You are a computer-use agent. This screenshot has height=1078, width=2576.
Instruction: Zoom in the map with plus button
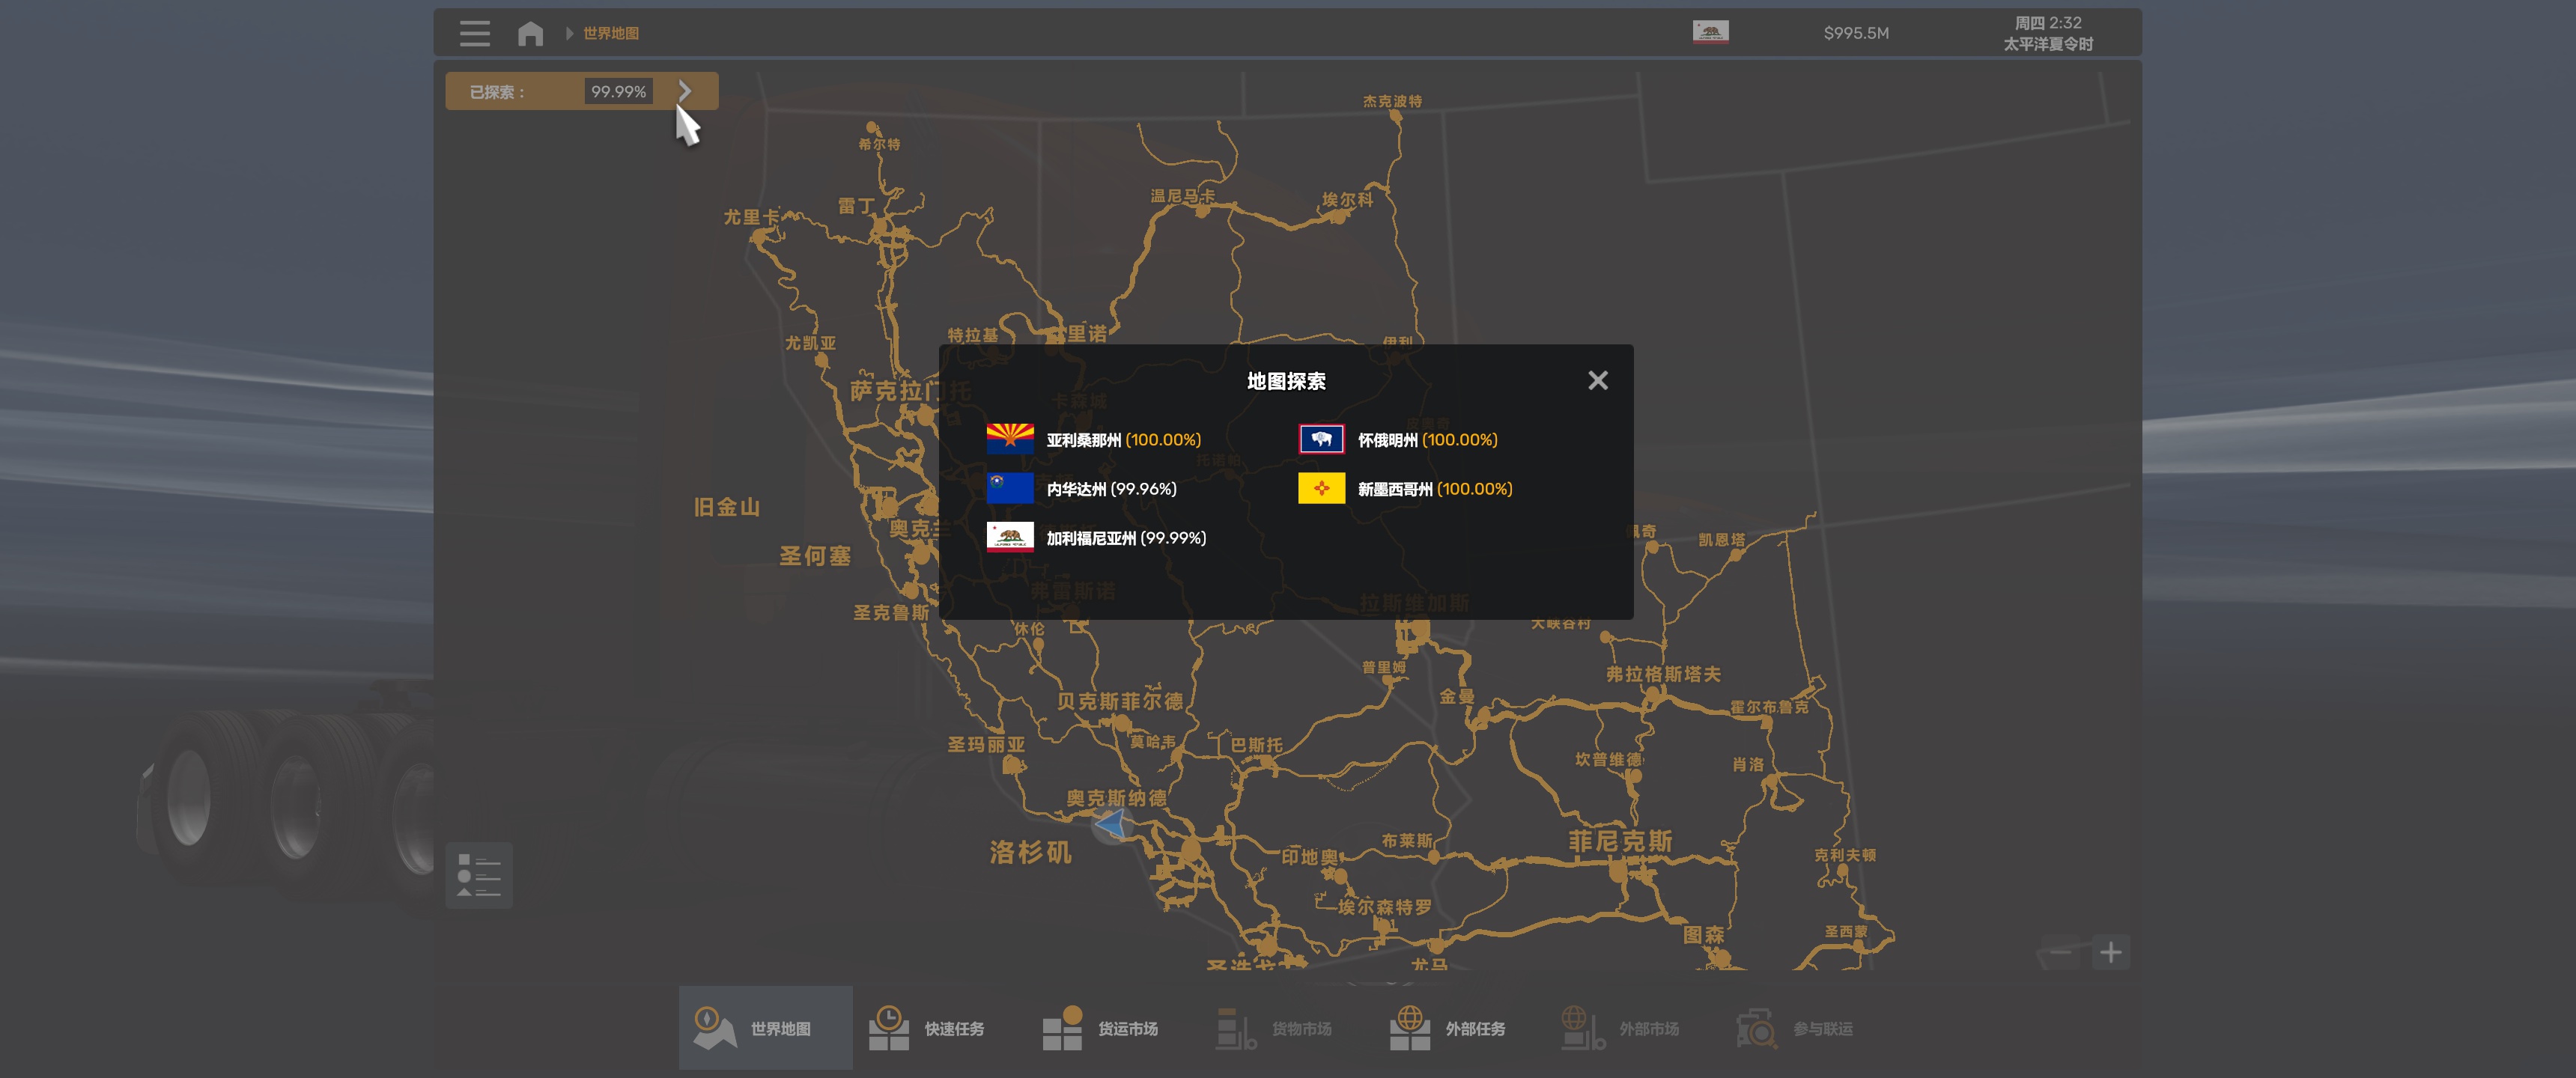pos(2110,952)
